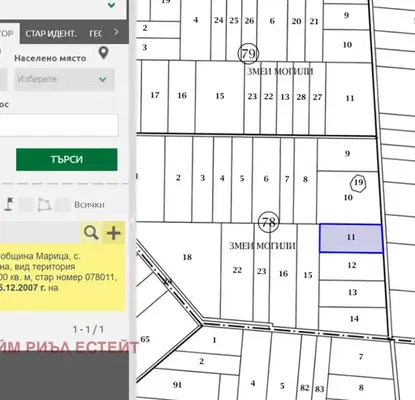Screen dimensions: 415x400
Task: Select the polygon parcel icon
Action: click(44, 205)
